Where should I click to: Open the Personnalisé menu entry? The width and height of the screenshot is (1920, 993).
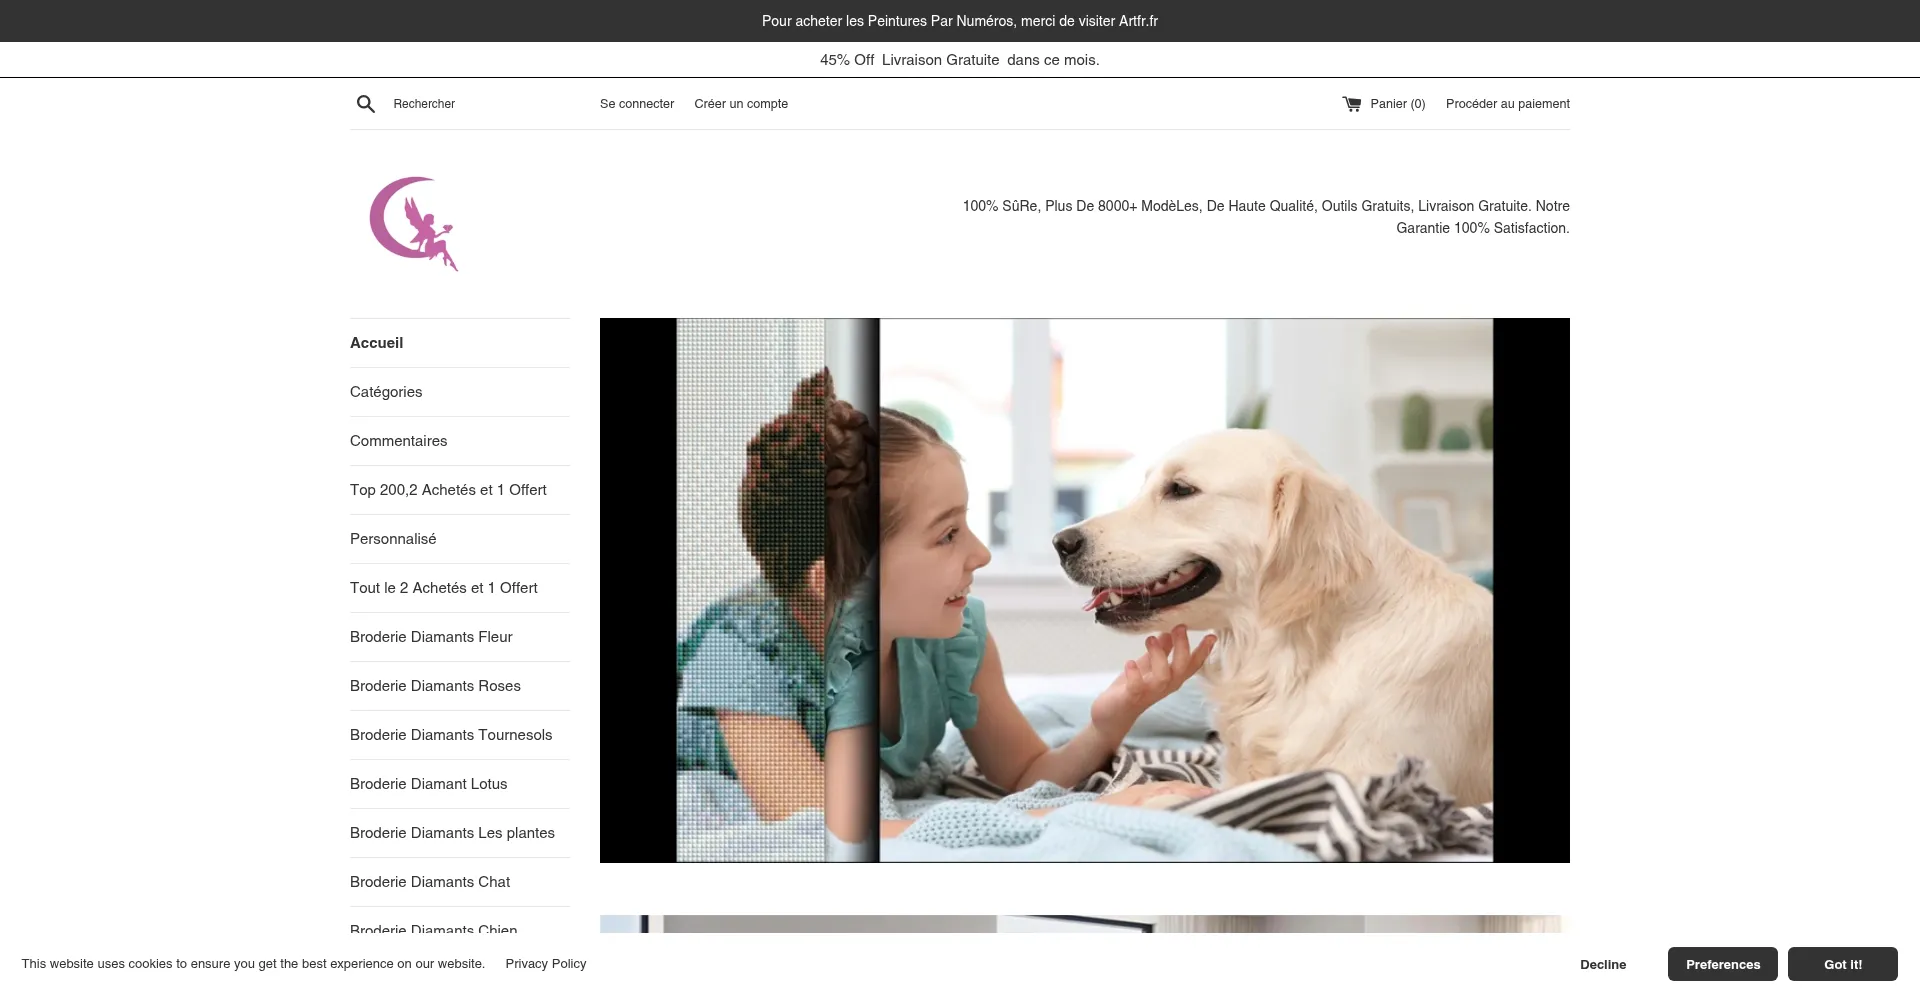393,539
